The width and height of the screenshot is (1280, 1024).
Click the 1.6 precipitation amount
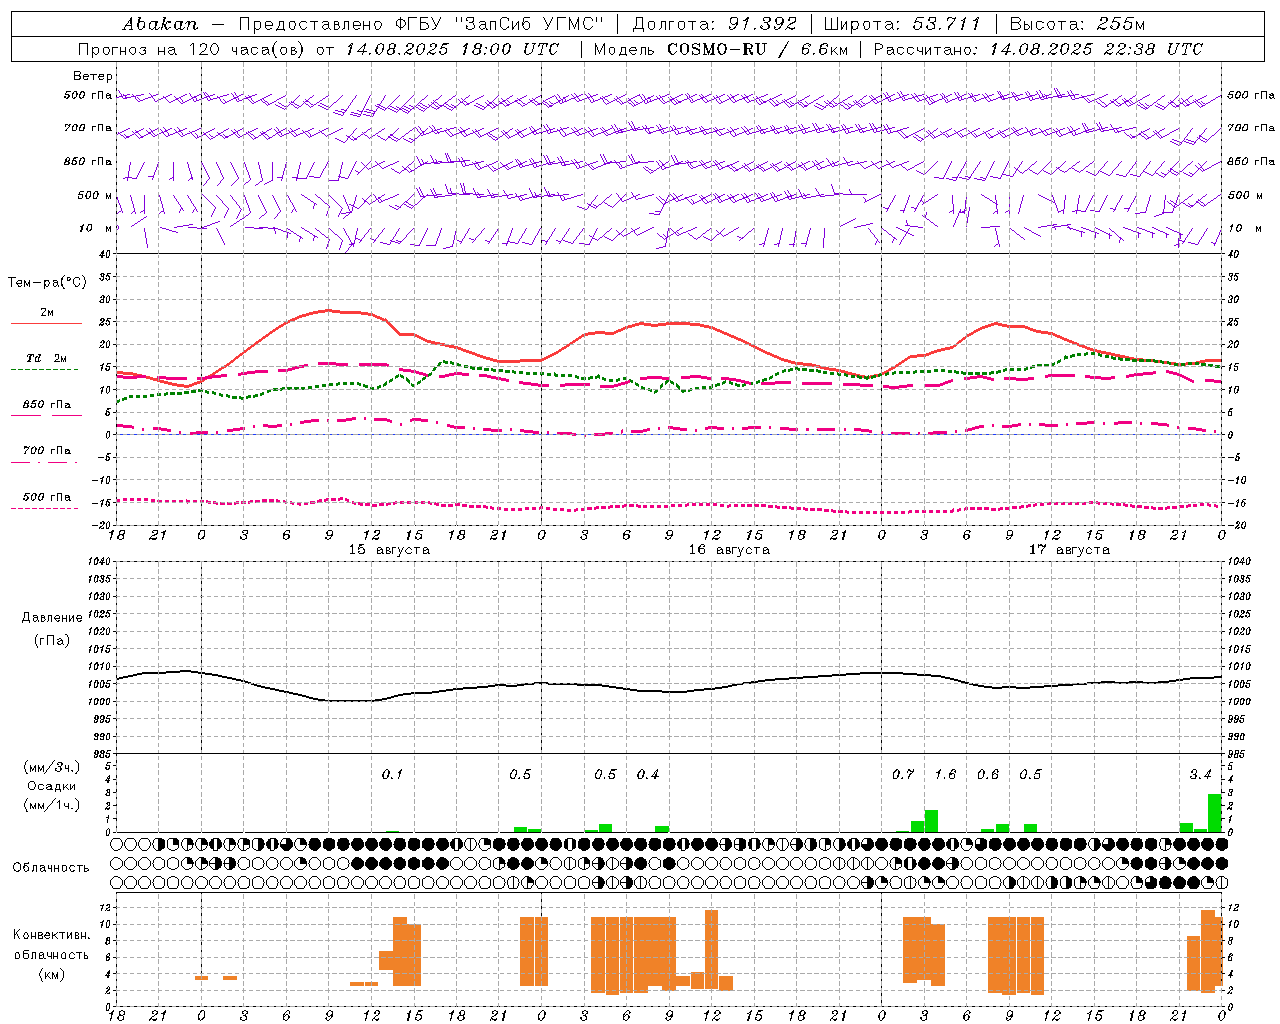click(x=945, y=774)
